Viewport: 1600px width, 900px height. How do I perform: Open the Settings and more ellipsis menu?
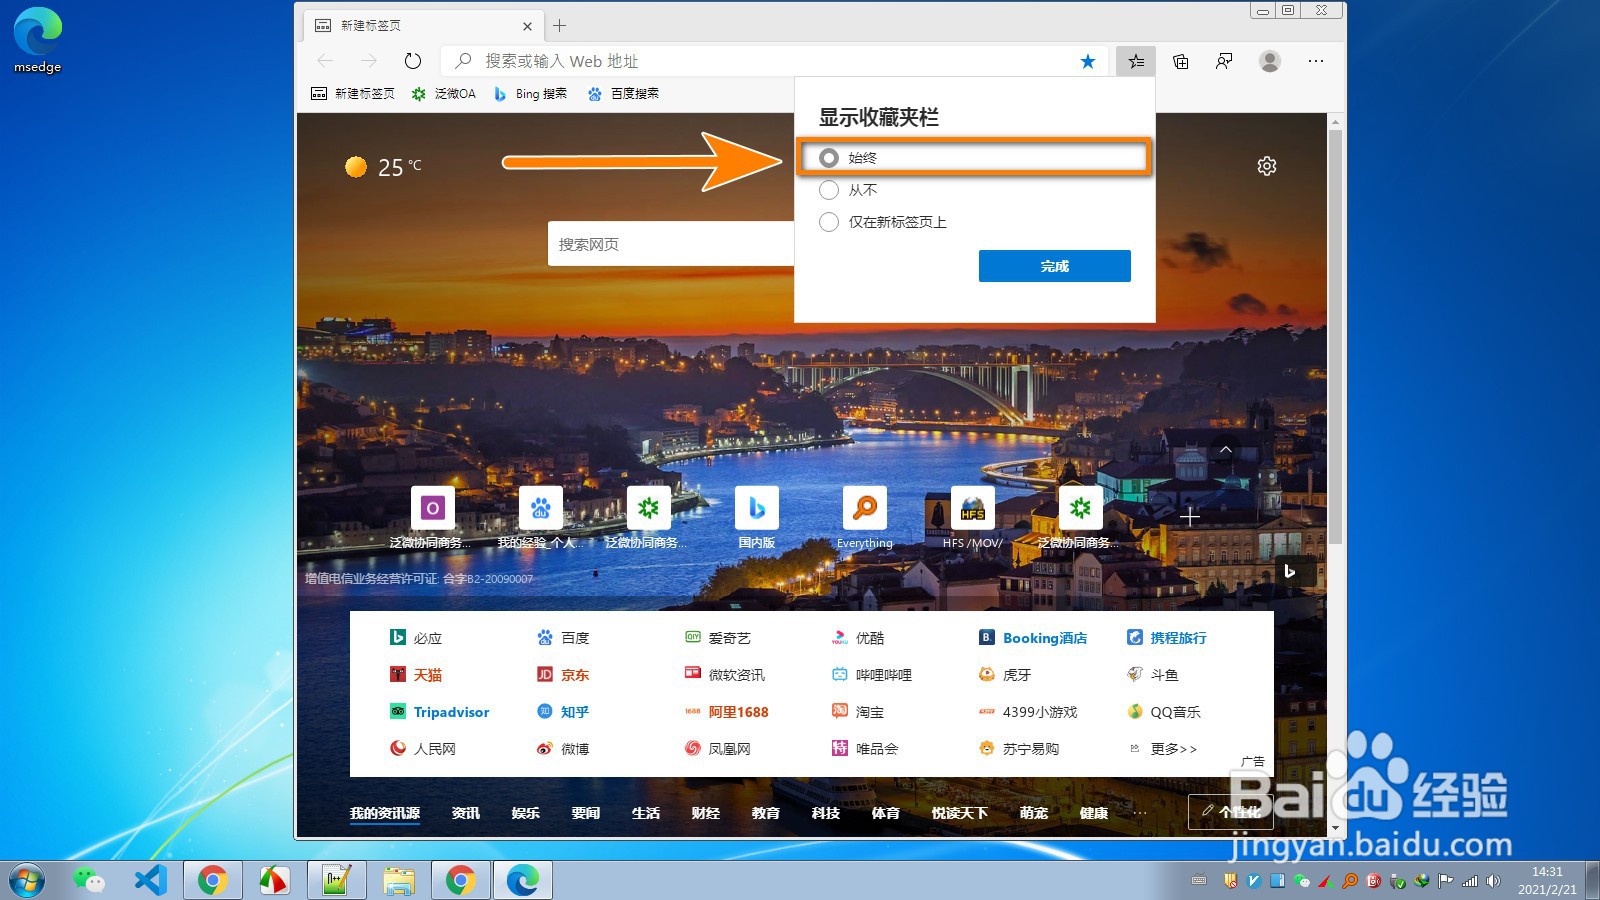tap(1315, 61)
